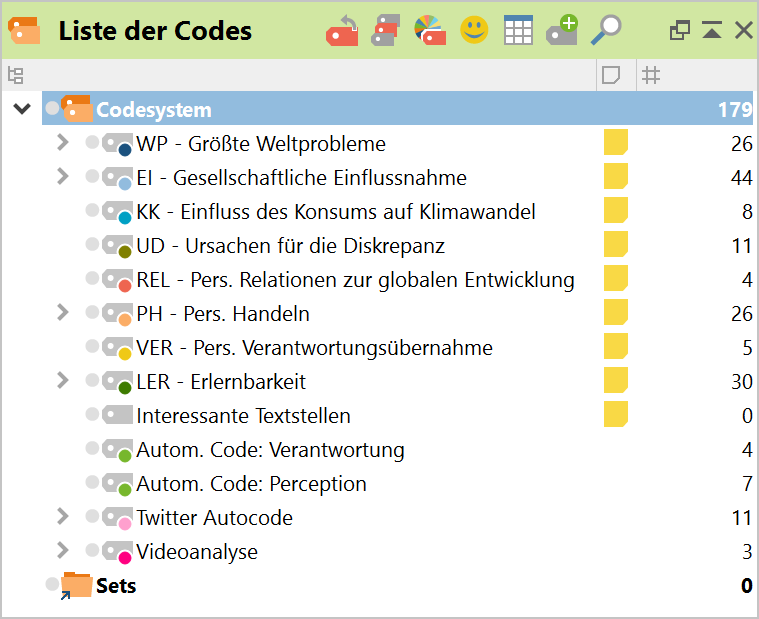Viewport: 759px width, 619px height.
Task: Expand the PH - Pers. Handeln code
Action: pyautogui.click(x=63, y=313)
